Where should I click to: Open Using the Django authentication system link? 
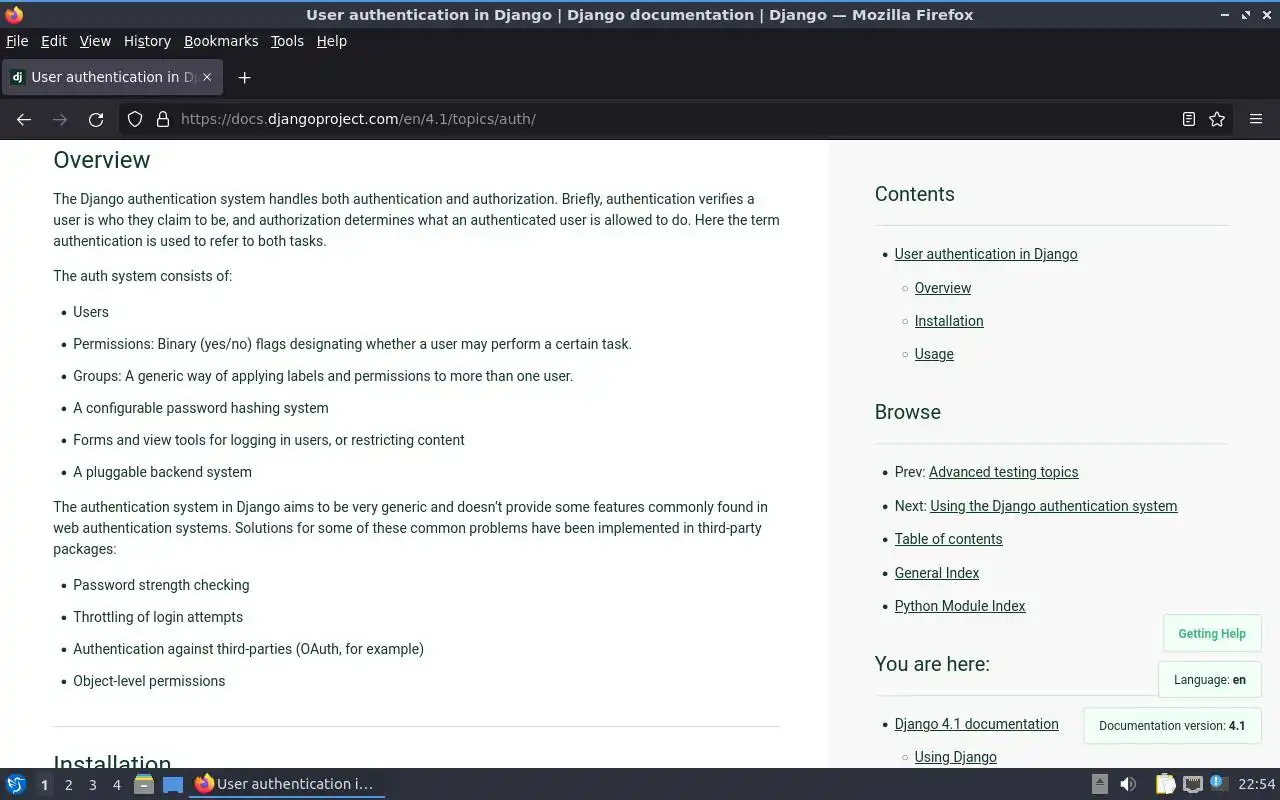[1053, 506]
